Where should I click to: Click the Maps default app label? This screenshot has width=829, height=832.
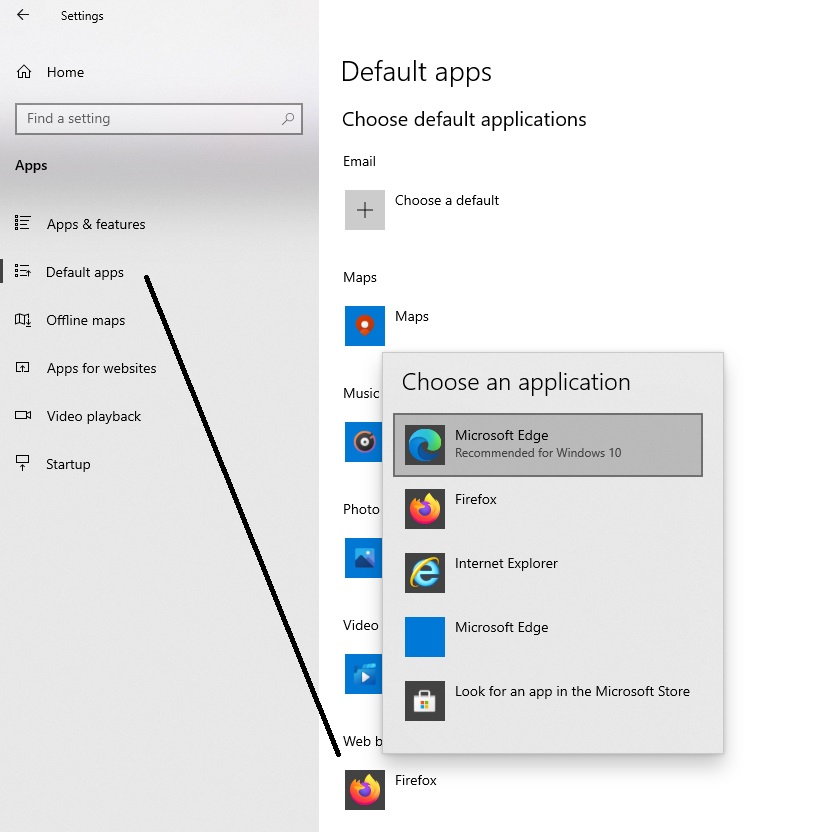coord(412,316)
